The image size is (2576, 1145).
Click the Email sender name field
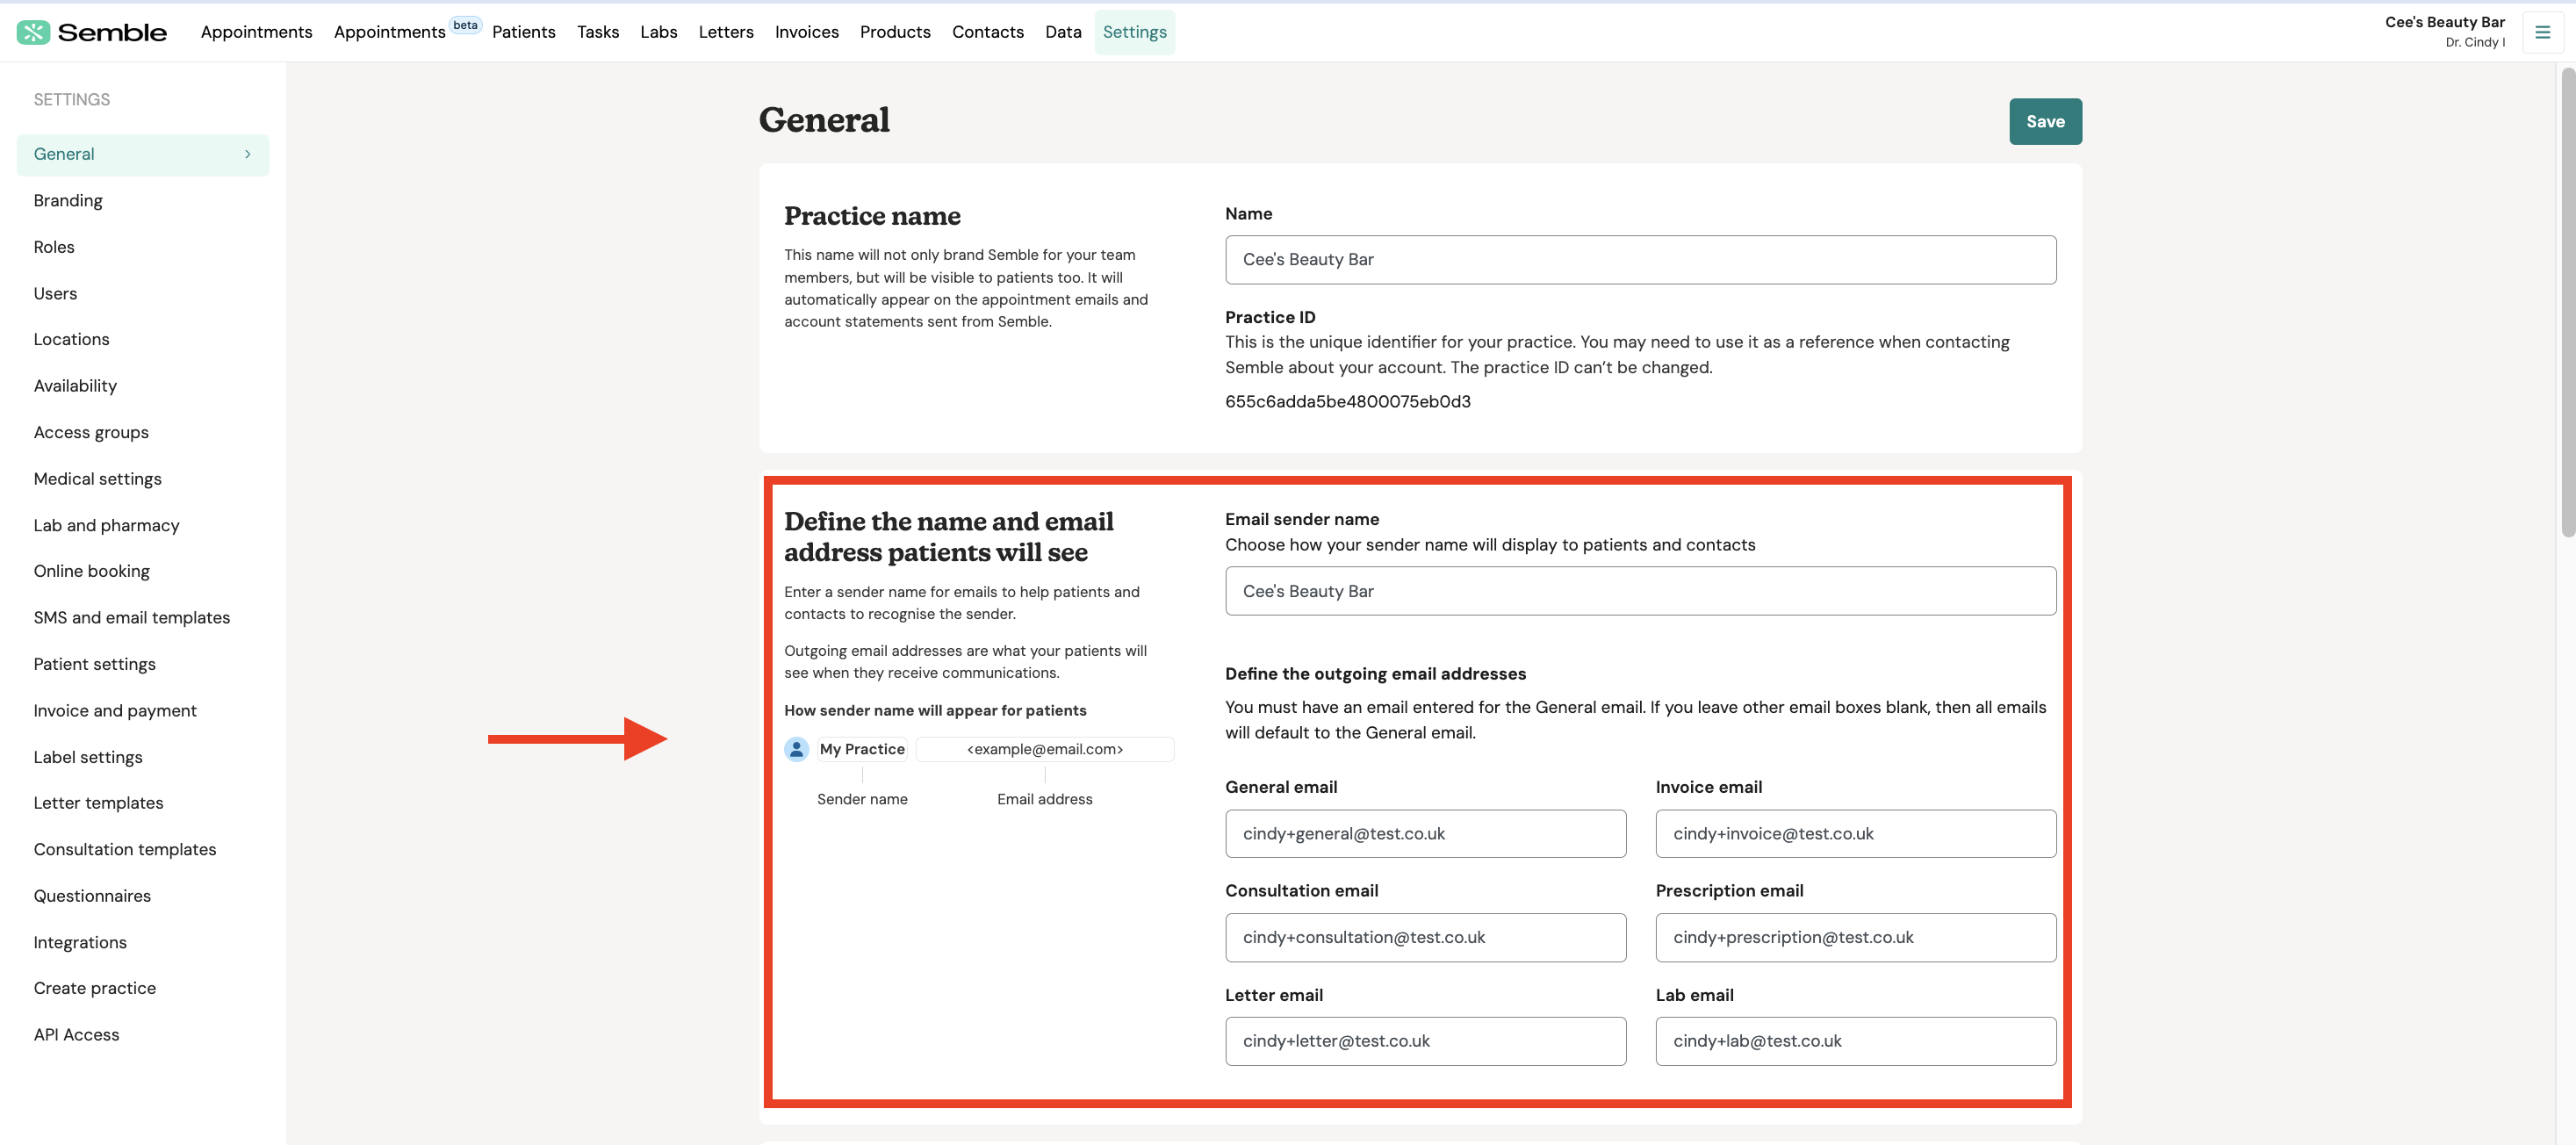pos(1640,591)
